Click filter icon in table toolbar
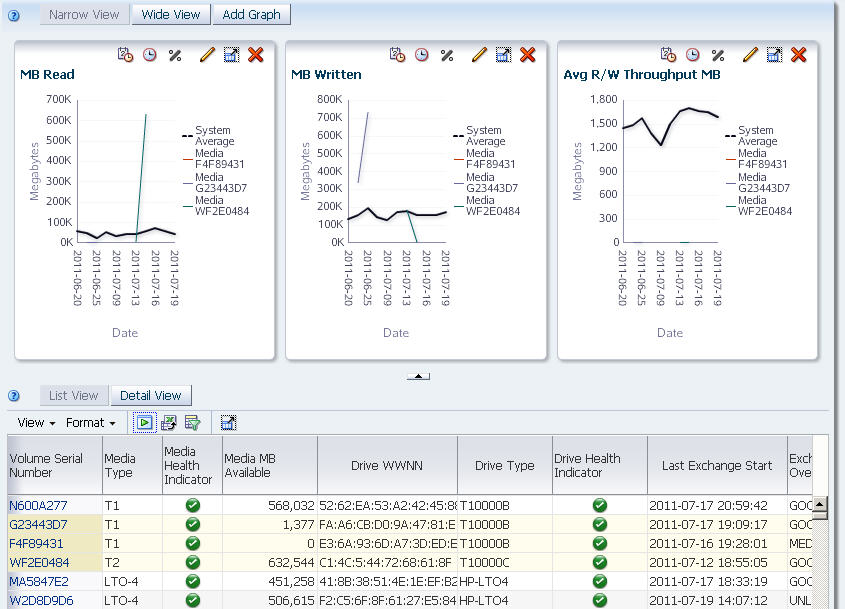The height and width of the screenshot is (609, 845). coord(193,423)
